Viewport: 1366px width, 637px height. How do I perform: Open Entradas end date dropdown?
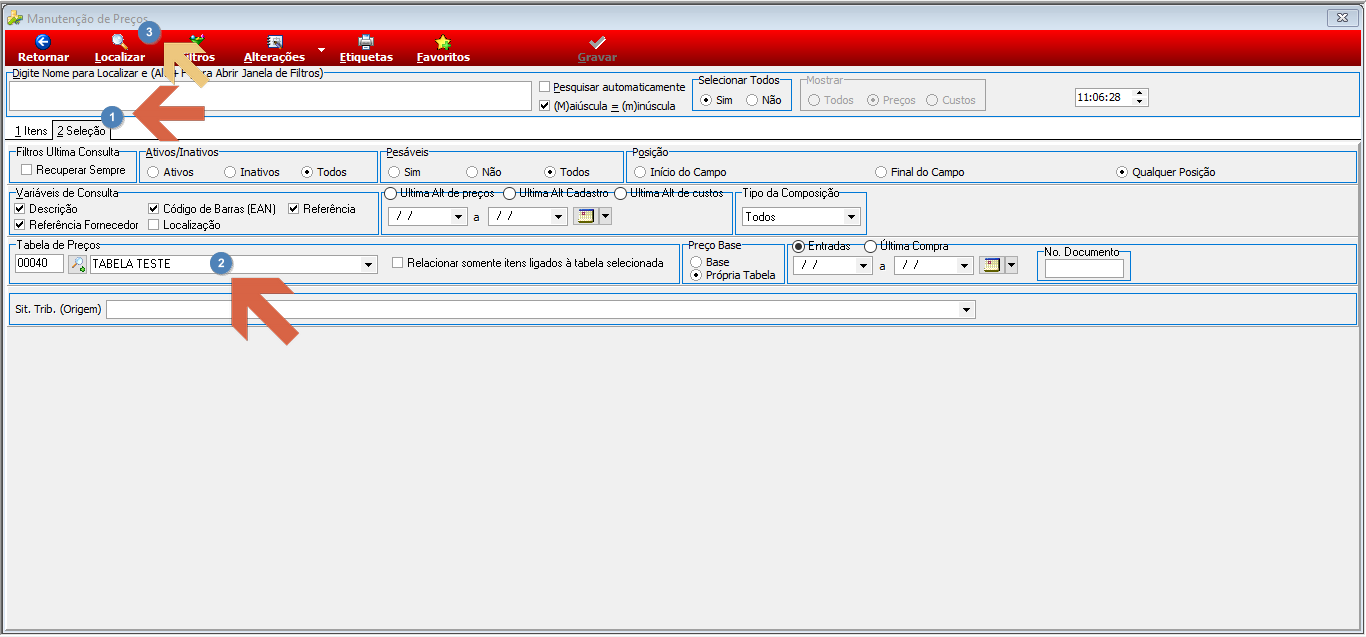point(965,265)
